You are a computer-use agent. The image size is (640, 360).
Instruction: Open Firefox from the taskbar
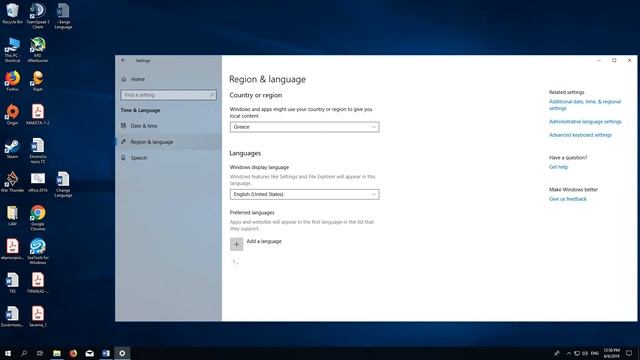pyautogui.click(x=73, y=353)
